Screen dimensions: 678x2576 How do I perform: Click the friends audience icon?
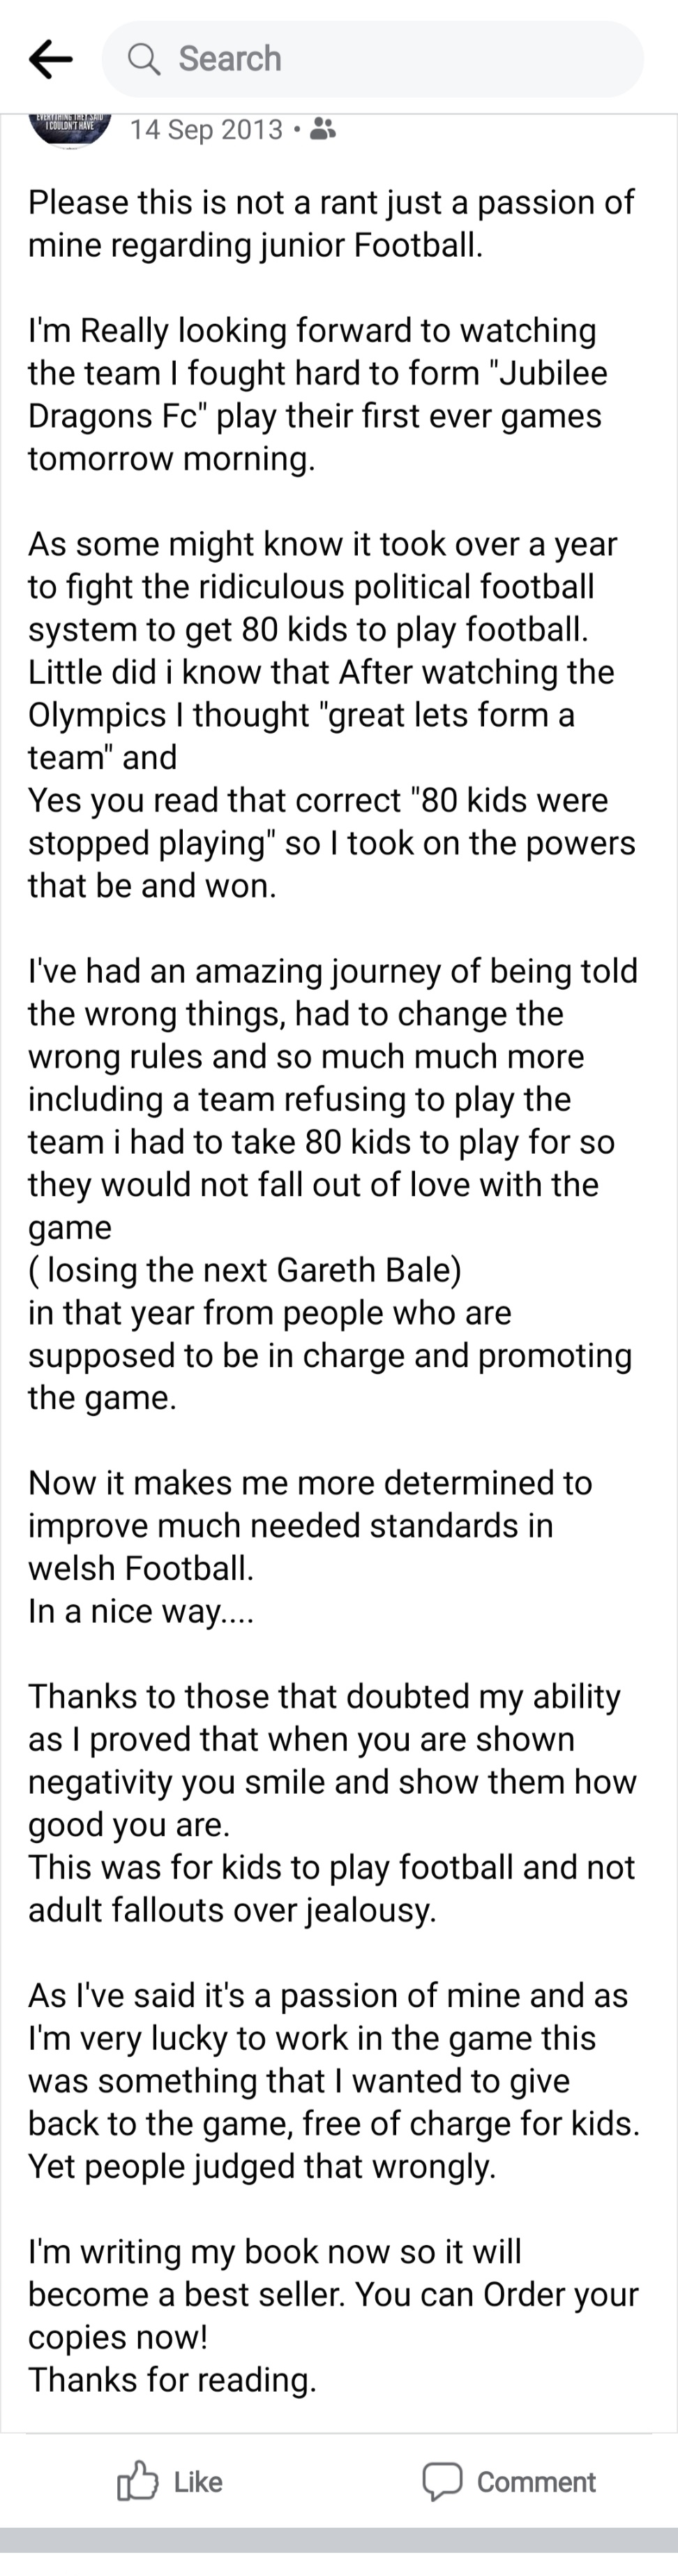[323, 129]
